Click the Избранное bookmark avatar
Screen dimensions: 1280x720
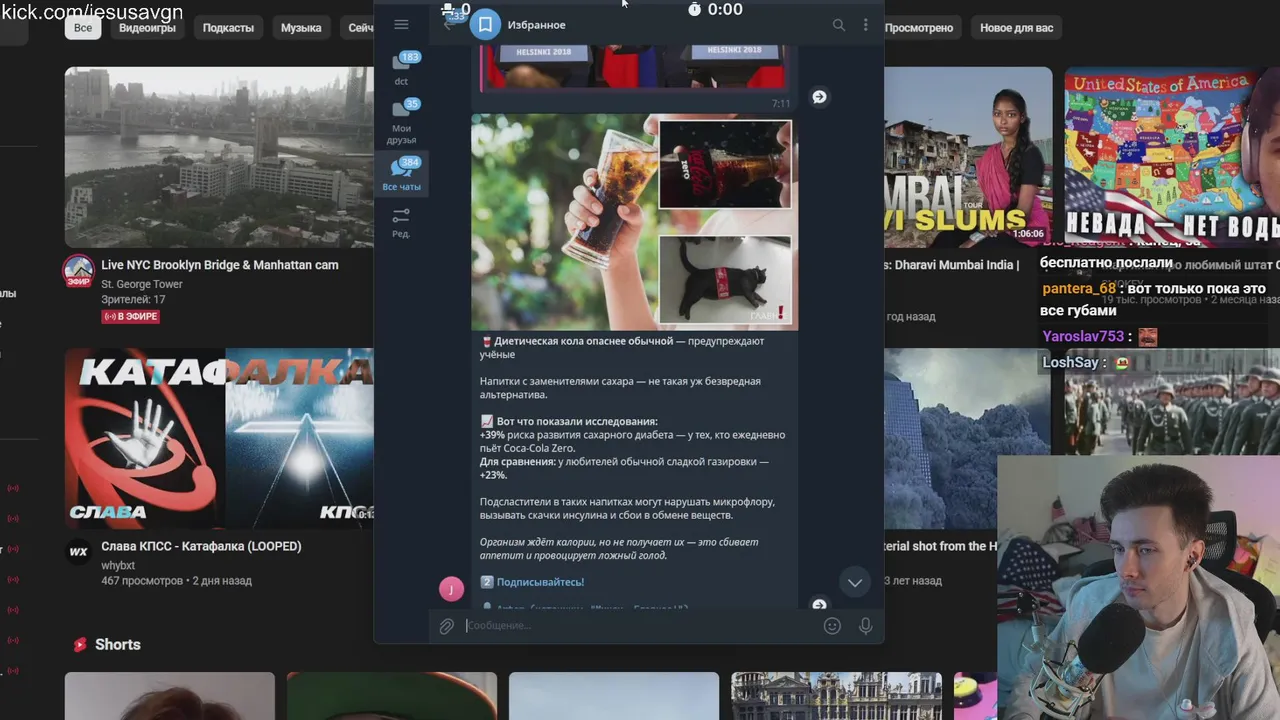[485, 25]
